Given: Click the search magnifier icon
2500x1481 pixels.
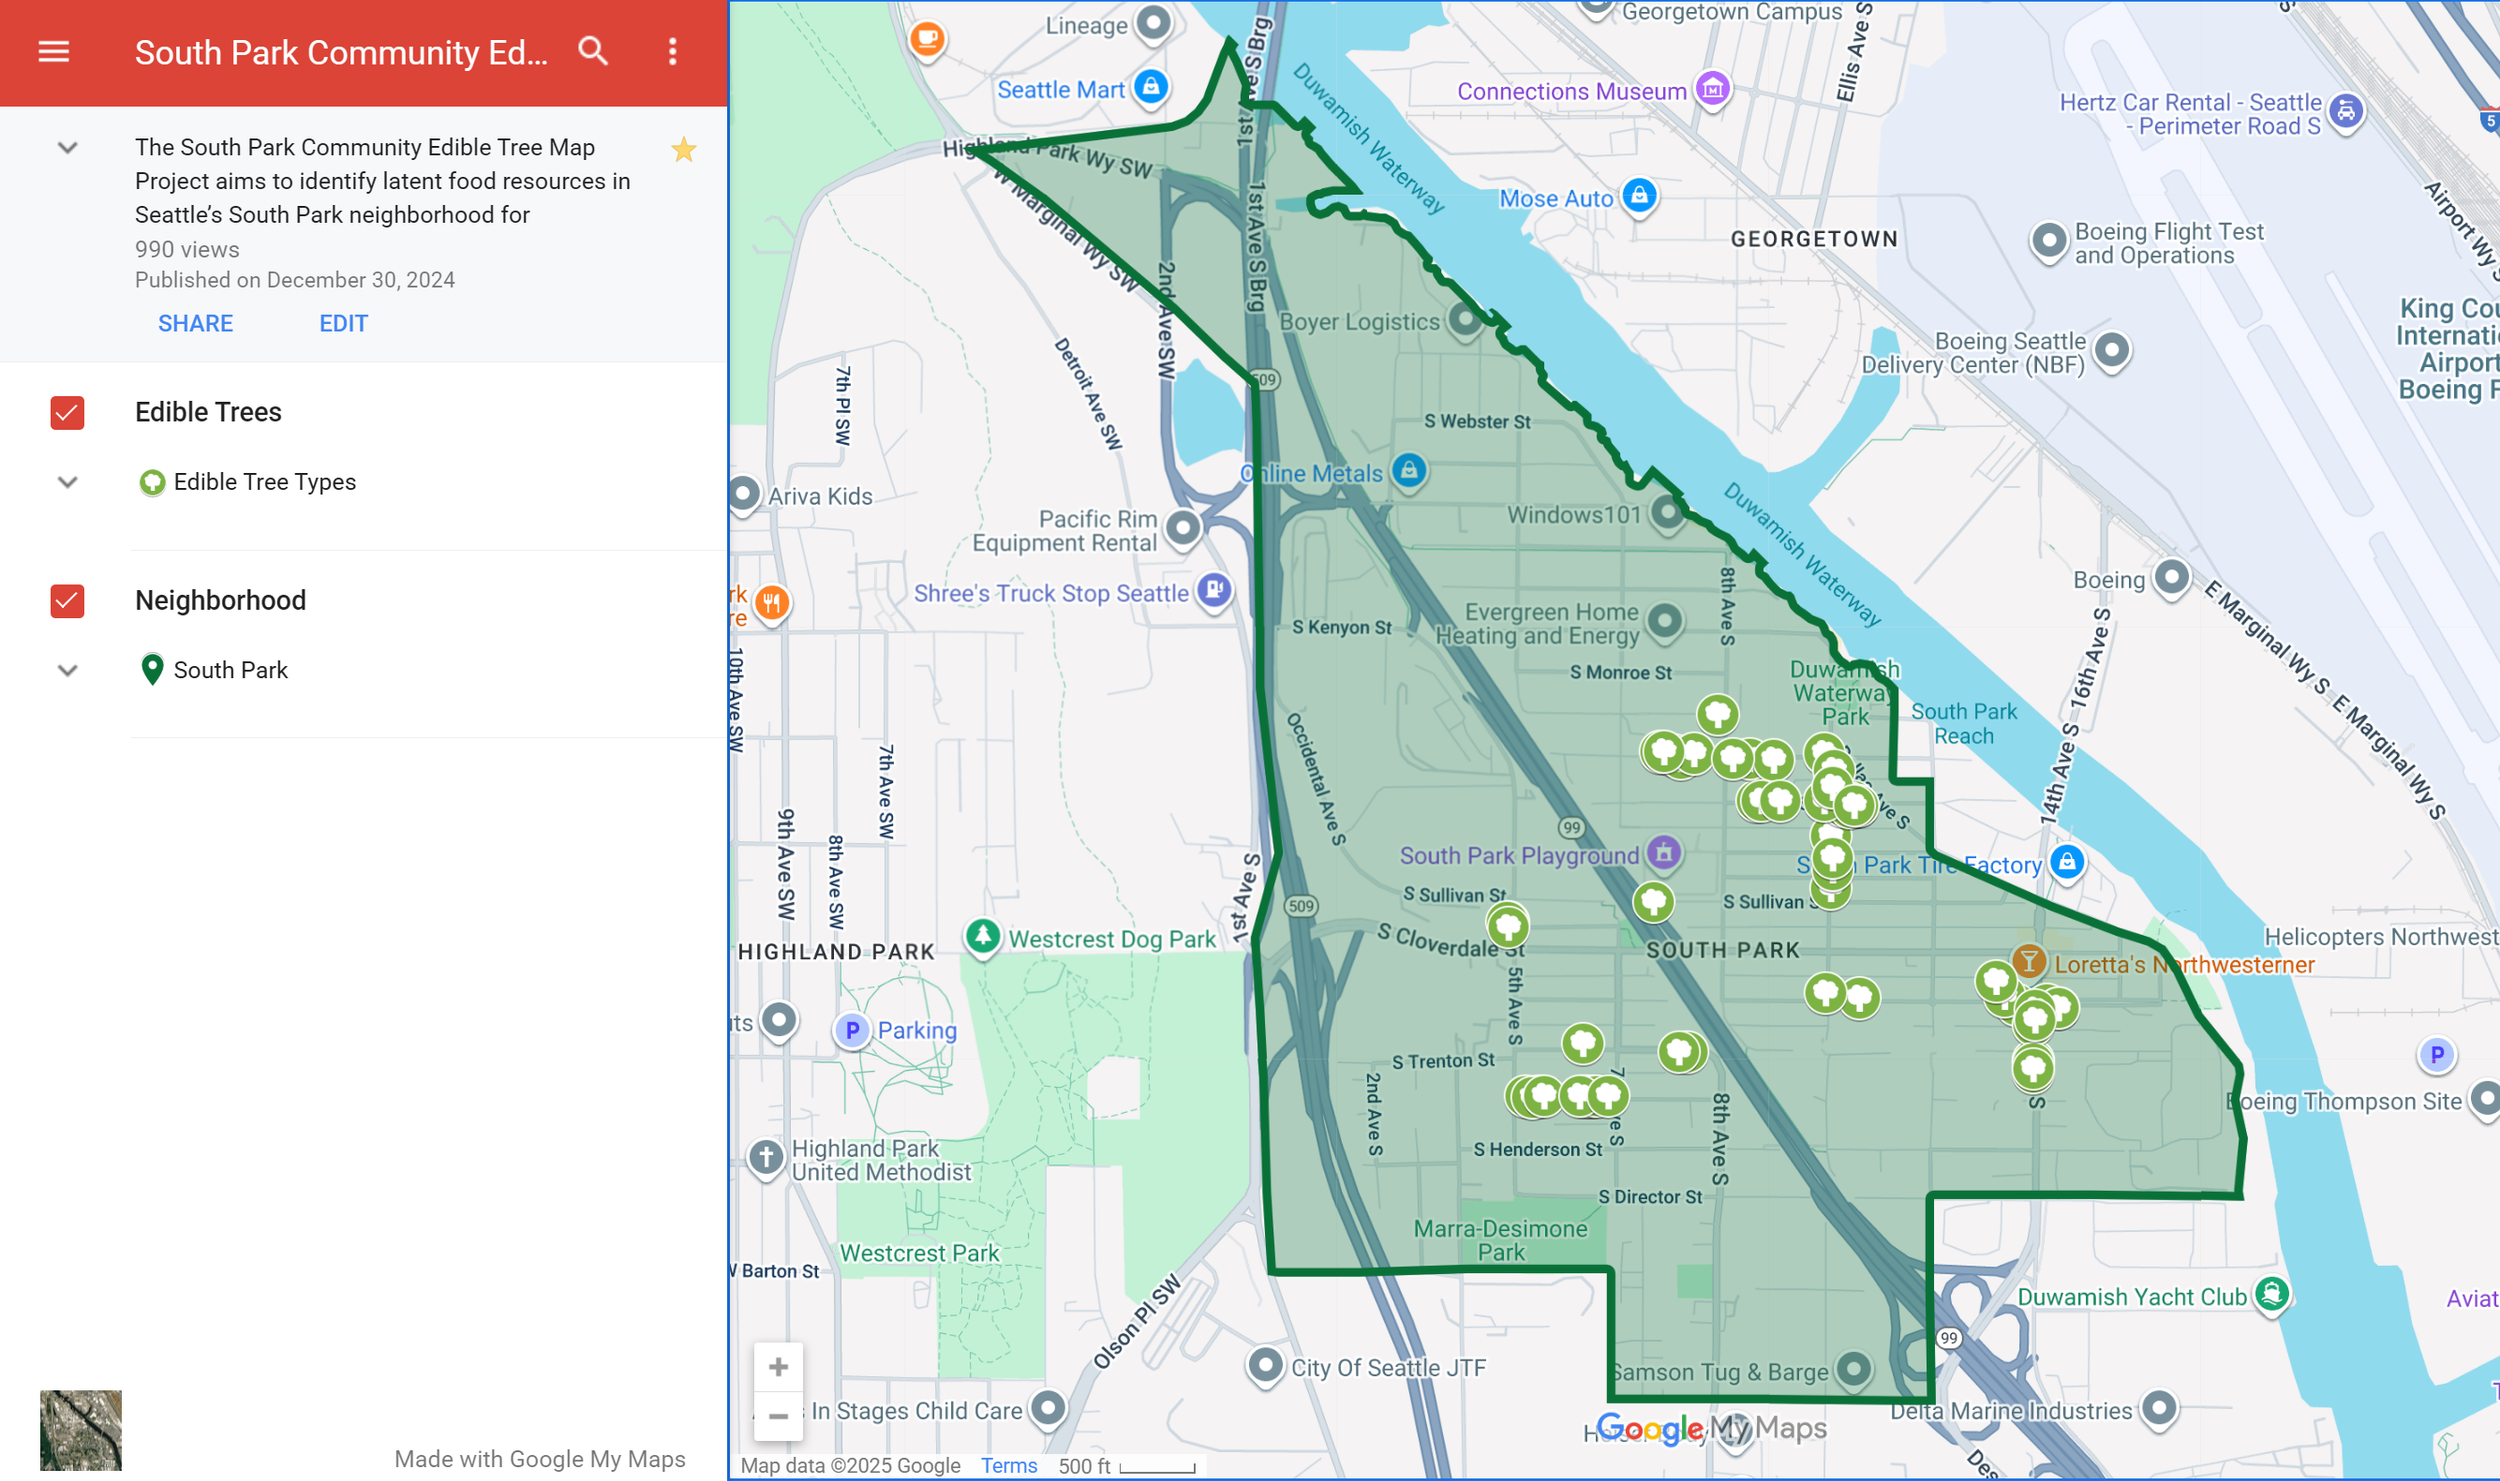Looking at the screenshot, I should pyautogui.click(x=593, y=52).
